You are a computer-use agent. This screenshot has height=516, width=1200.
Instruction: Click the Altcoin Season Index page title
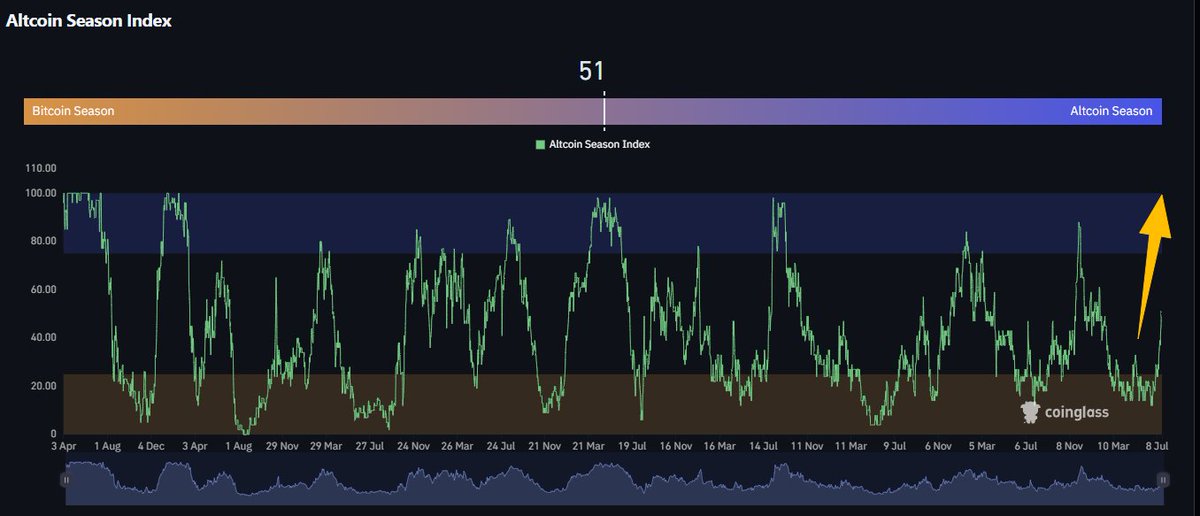[89, 21]
